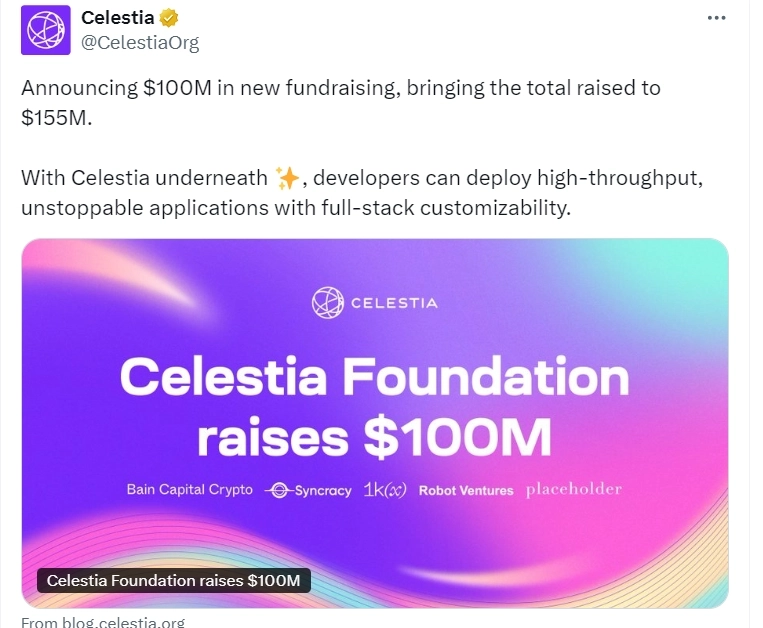The image size is (763, 628).
Task: Click the banner headline "Celestia Foundation raises $100M"
Action: (375, 407)
